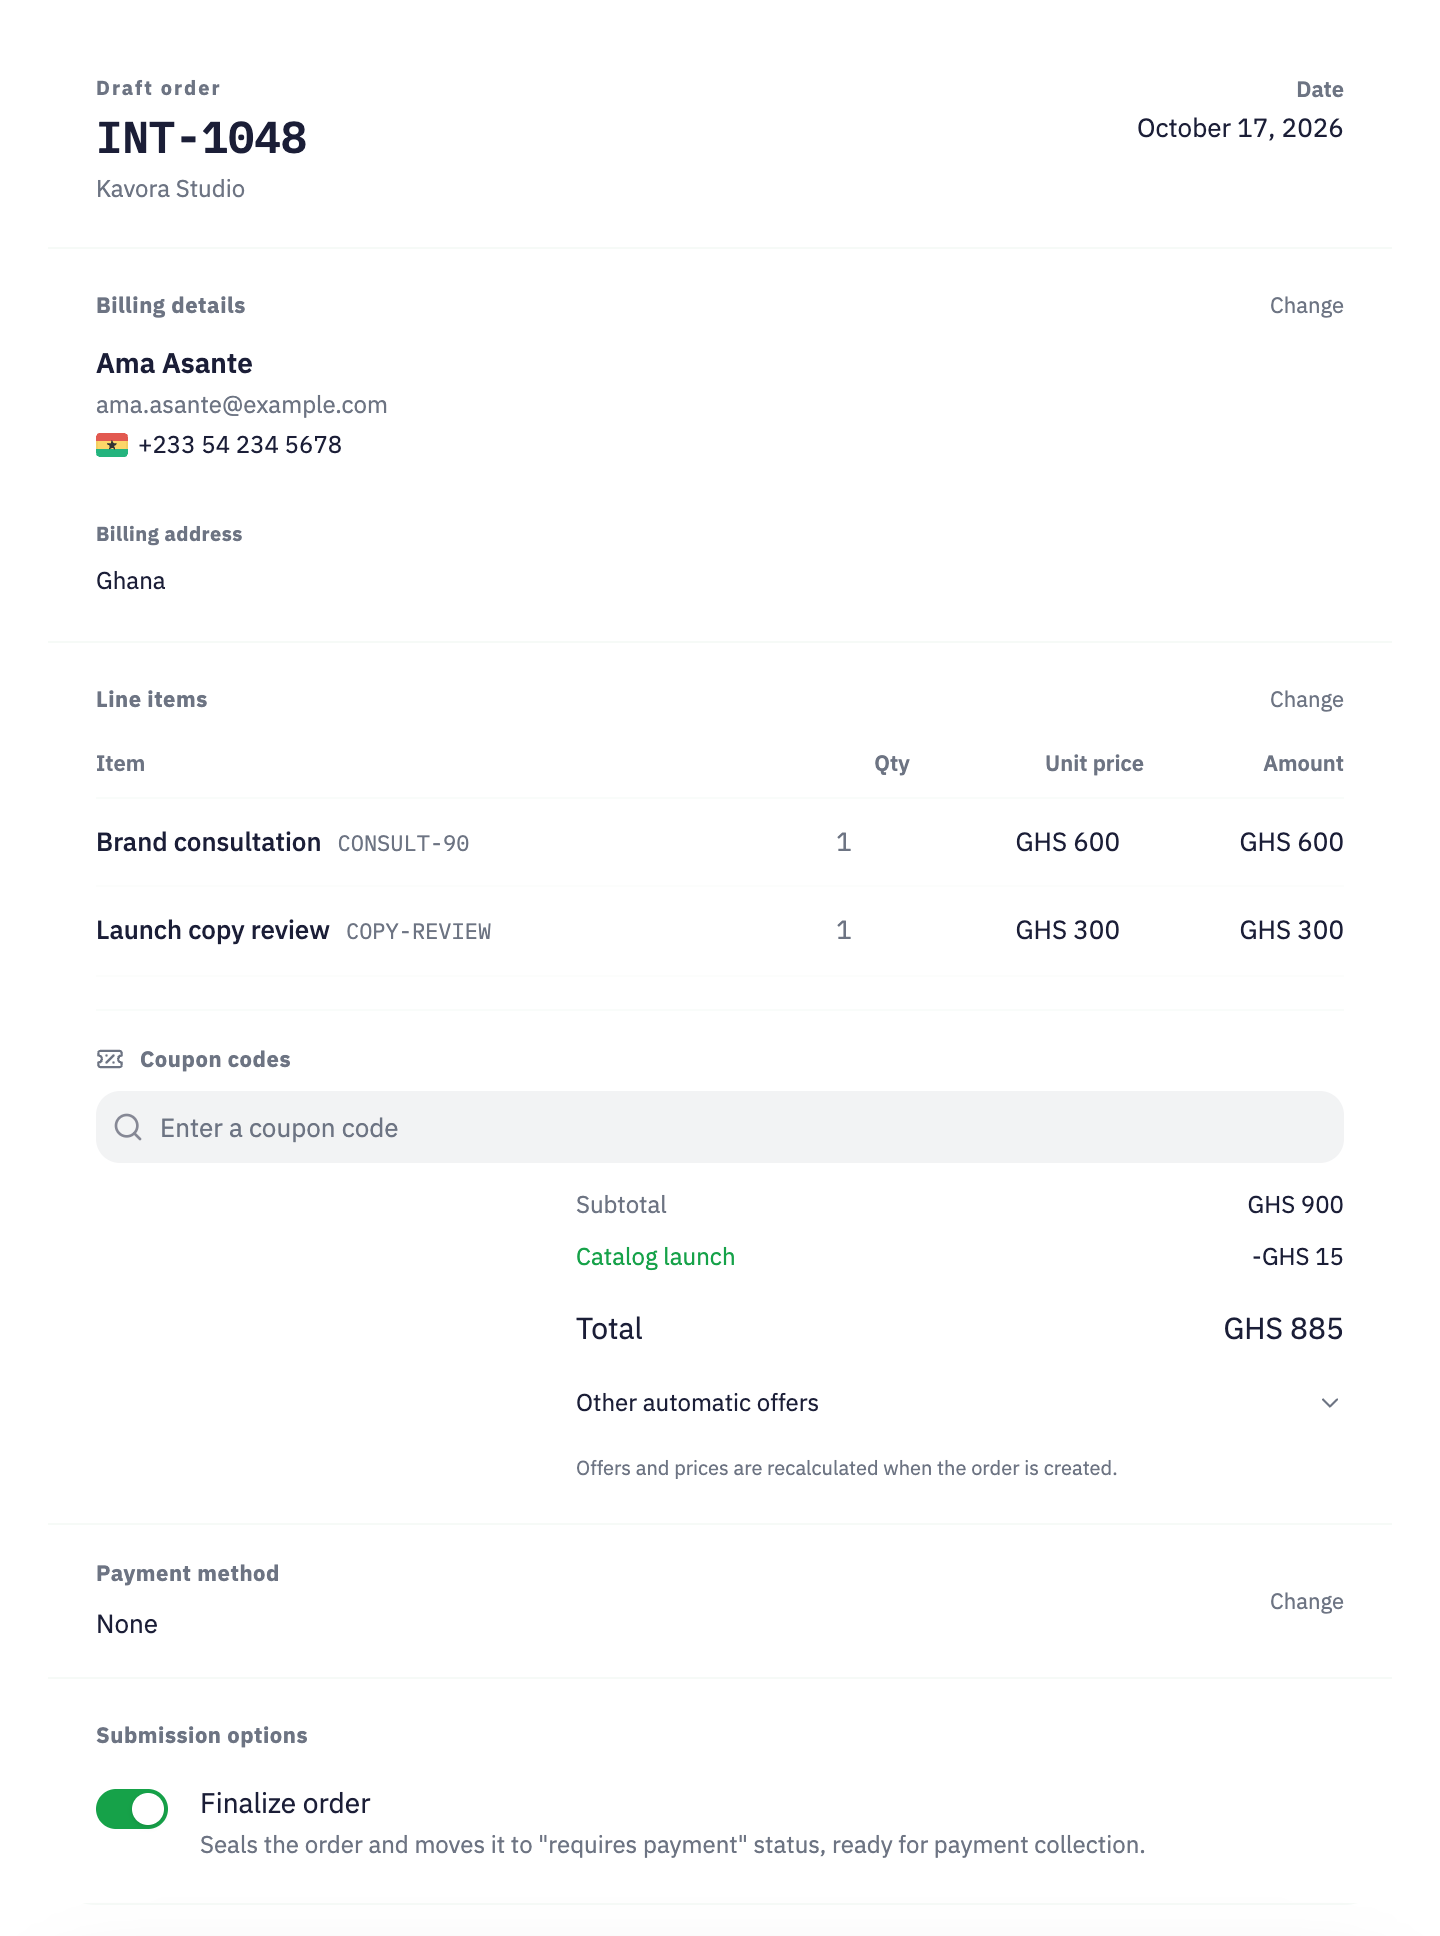Click the payment method value None
The width and height of the screenshot is (1440, 1936).
(126, 1624)
